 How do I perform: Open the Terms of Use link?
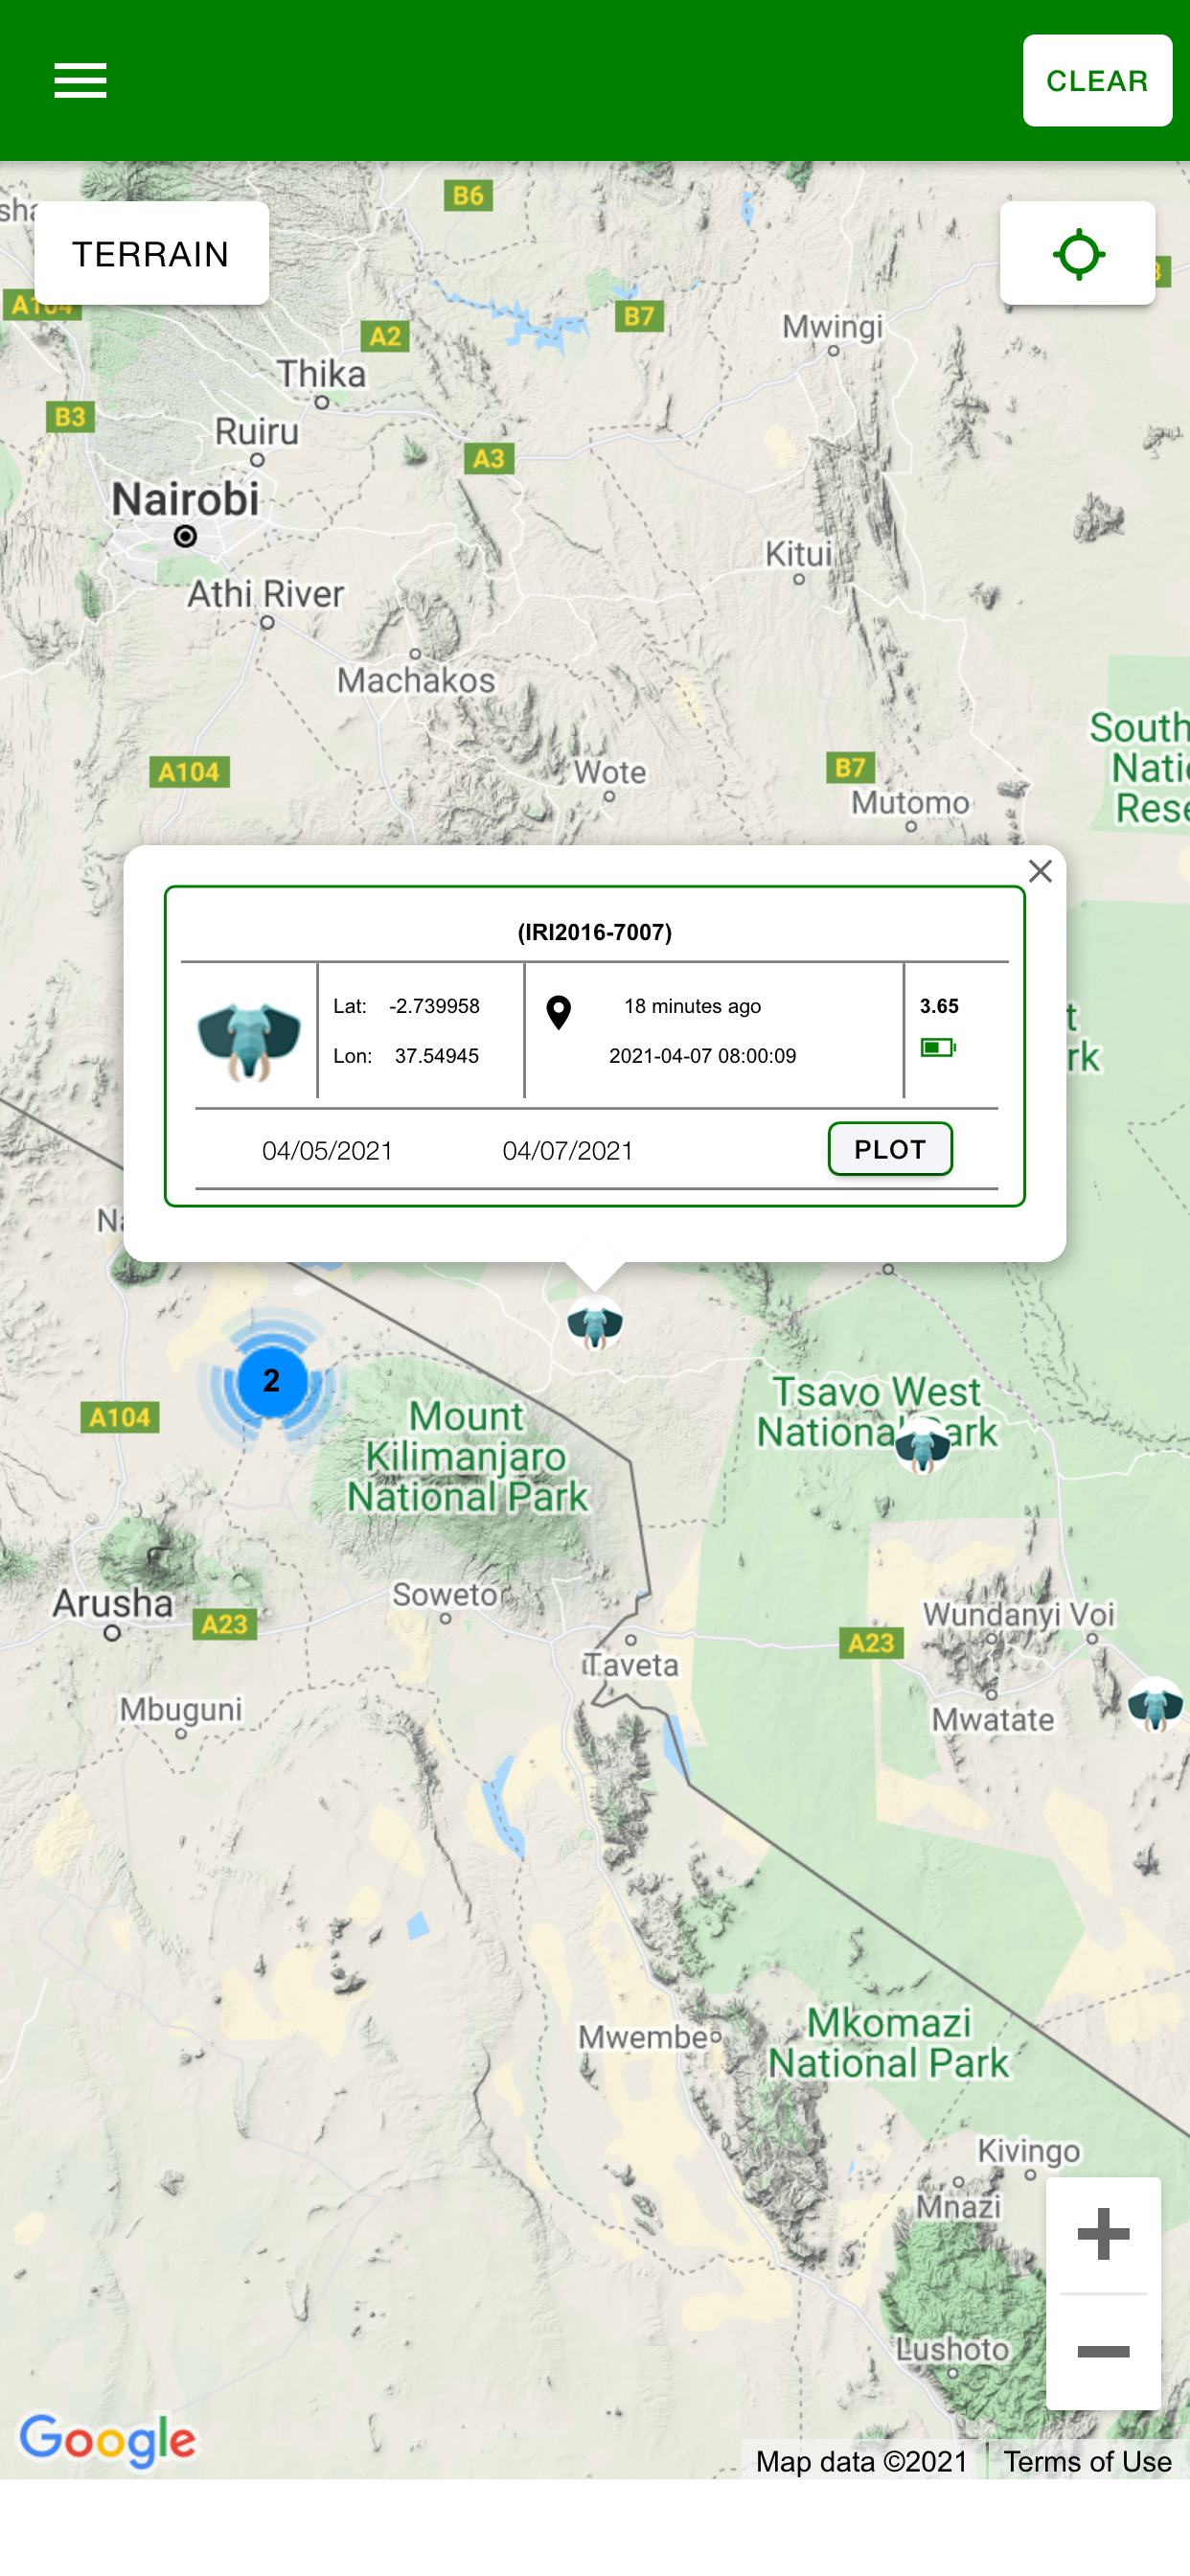click(x=1087, y=2462)
